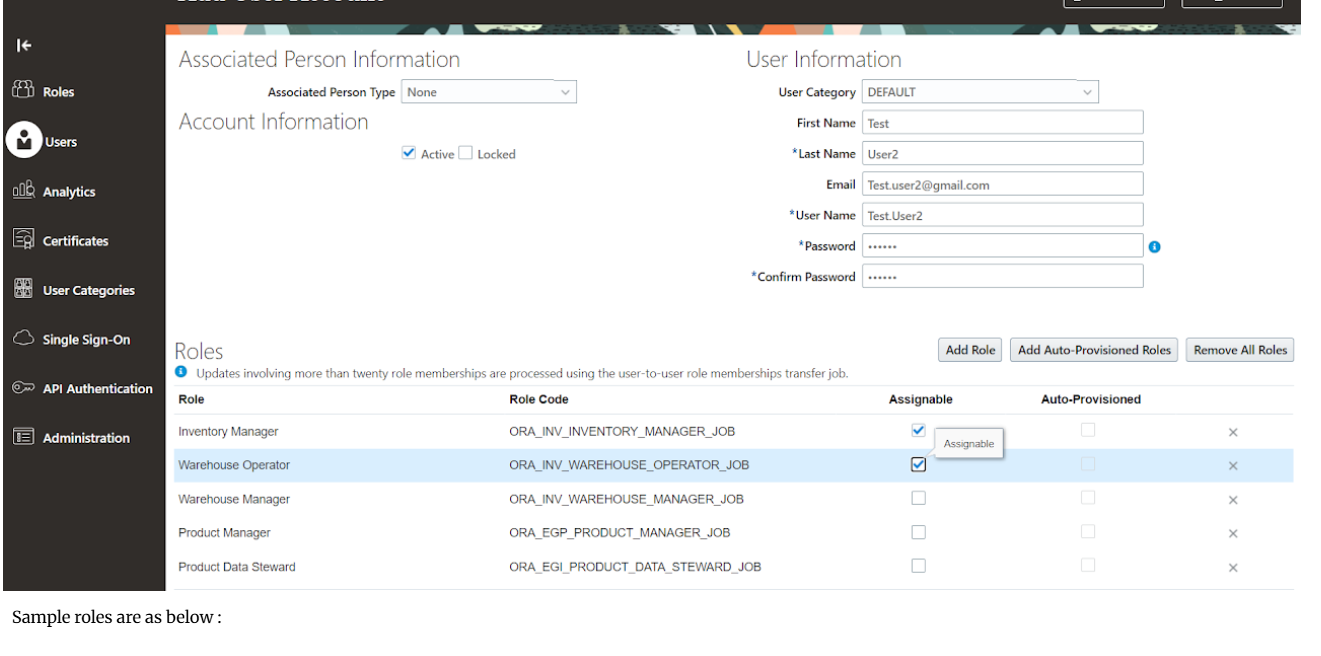Image resolution: width=1321 pixels, height=656 pixels.
Task: Open Certificates from the sidebar
Action: 24,240
